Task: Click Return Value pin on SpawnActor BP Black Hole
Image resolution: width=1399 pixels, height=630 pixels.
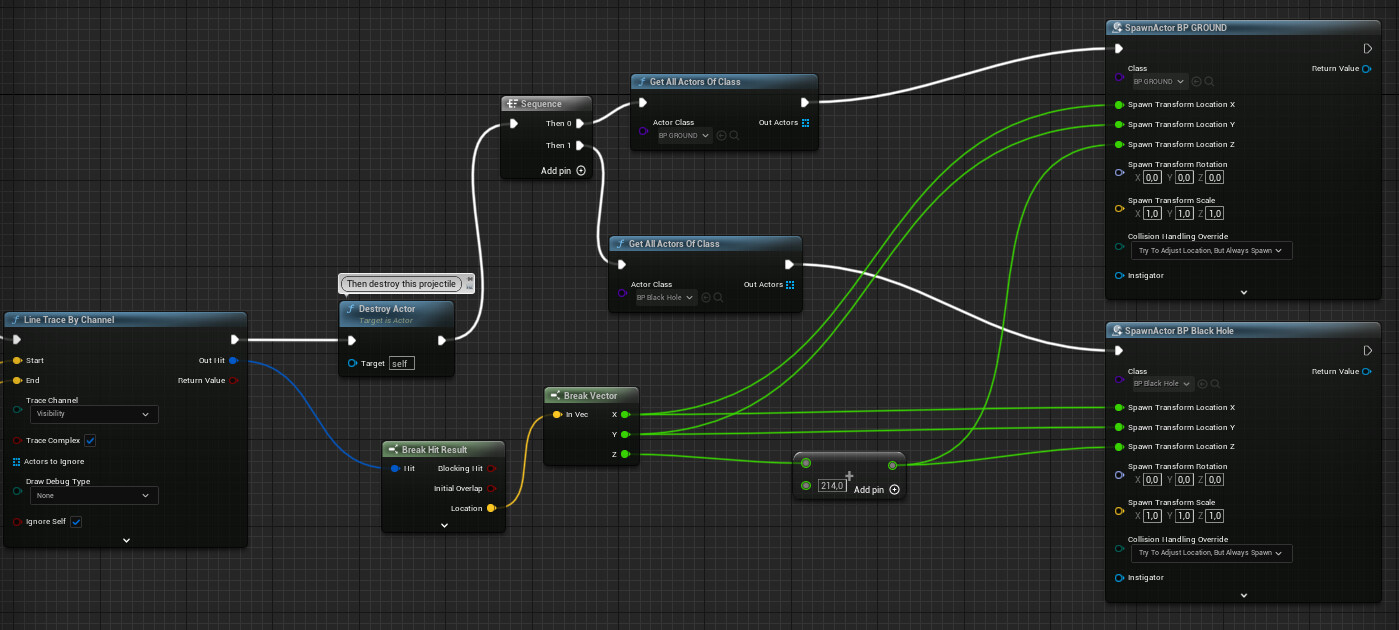Action: tap(1367, 371)
